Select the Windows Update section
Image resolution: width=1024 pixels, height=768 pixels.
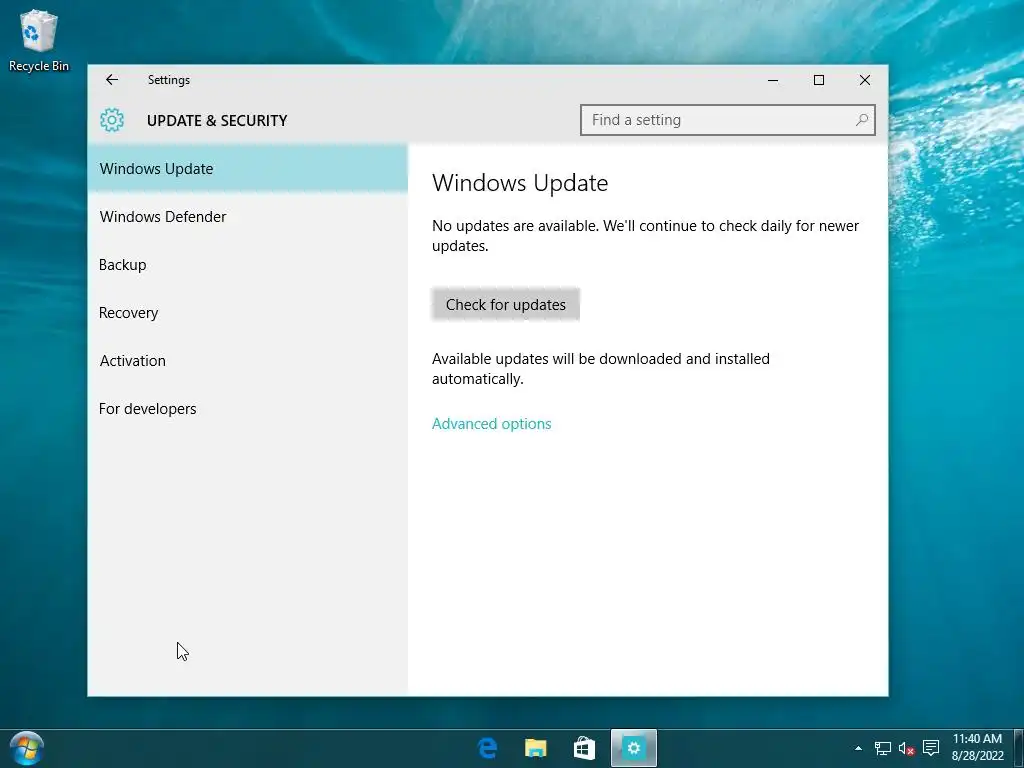(248, 168)
